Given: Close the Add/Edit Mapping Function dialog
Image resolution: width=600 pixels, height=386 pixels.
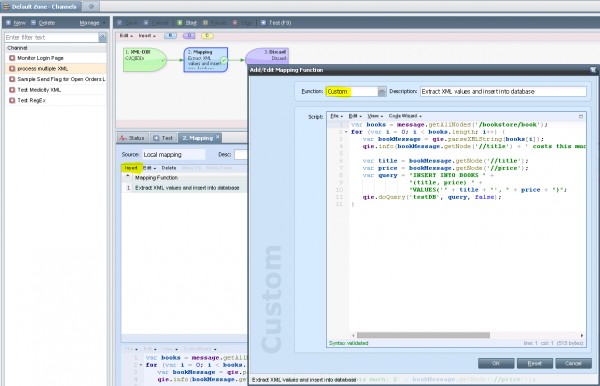Looking at the screenshot, I should 593,70.
